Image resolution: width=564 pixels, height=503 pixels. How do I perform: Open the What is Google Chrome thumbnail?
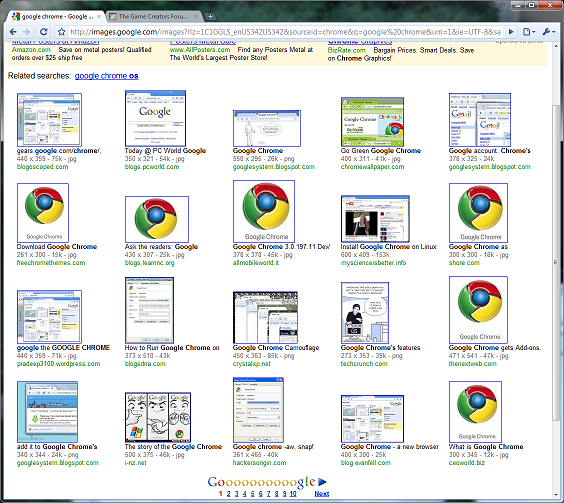(475, 412)
